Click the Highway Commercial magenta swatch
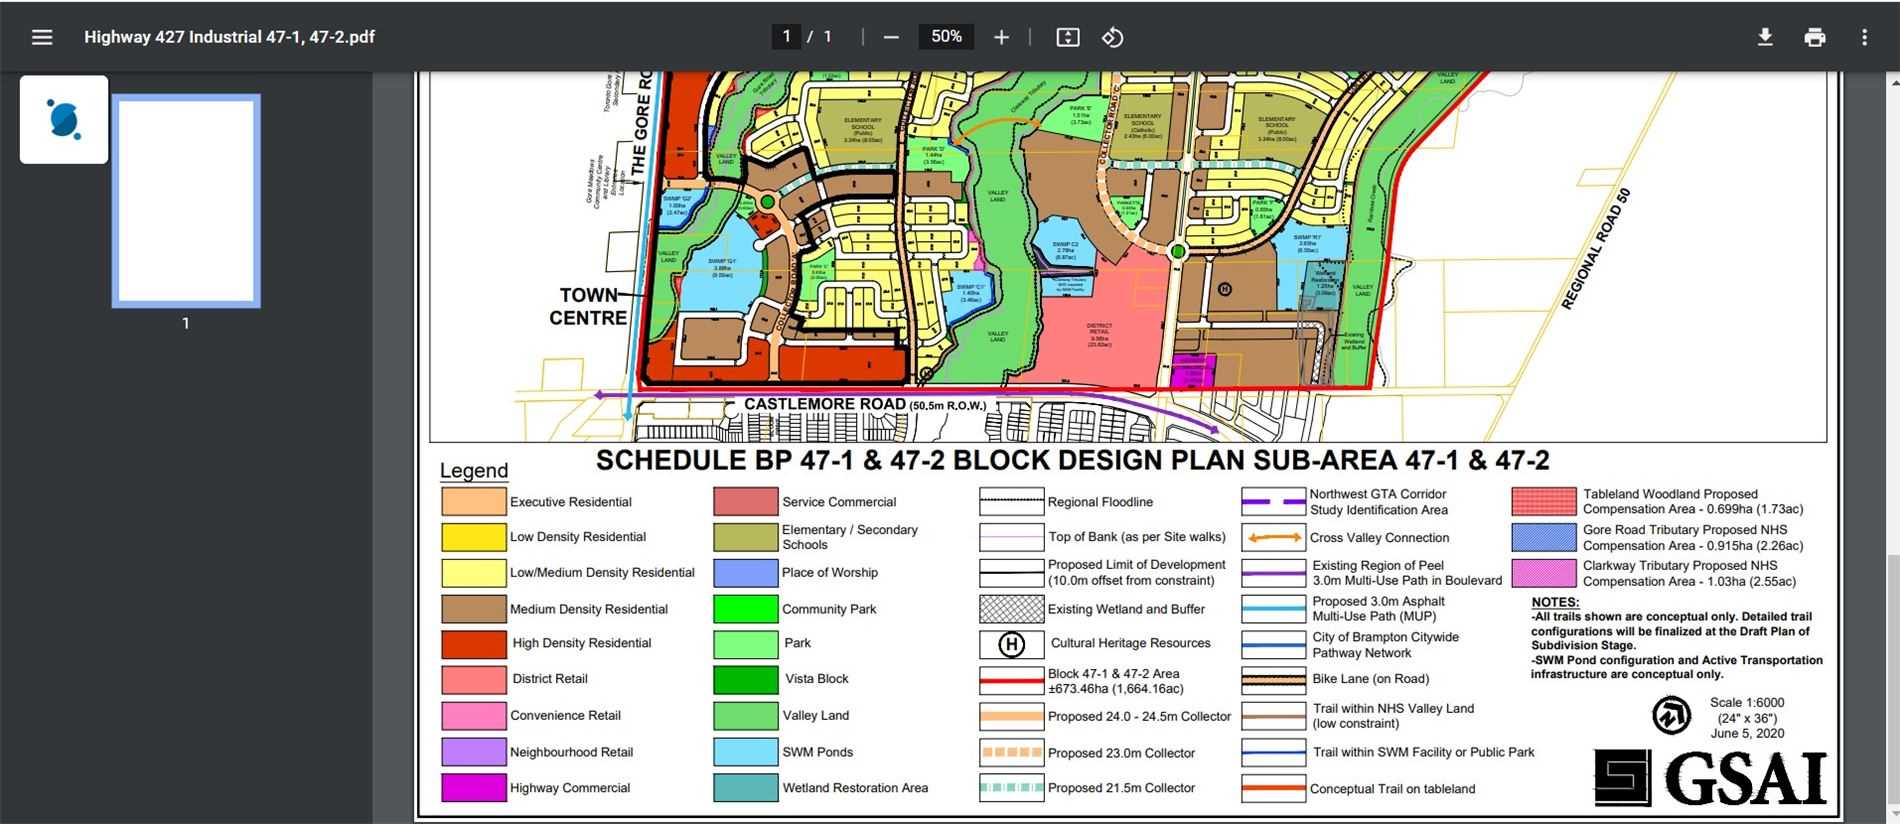Image resolution: width=1900 pixels, height=824 pixels. pos(474,788)
